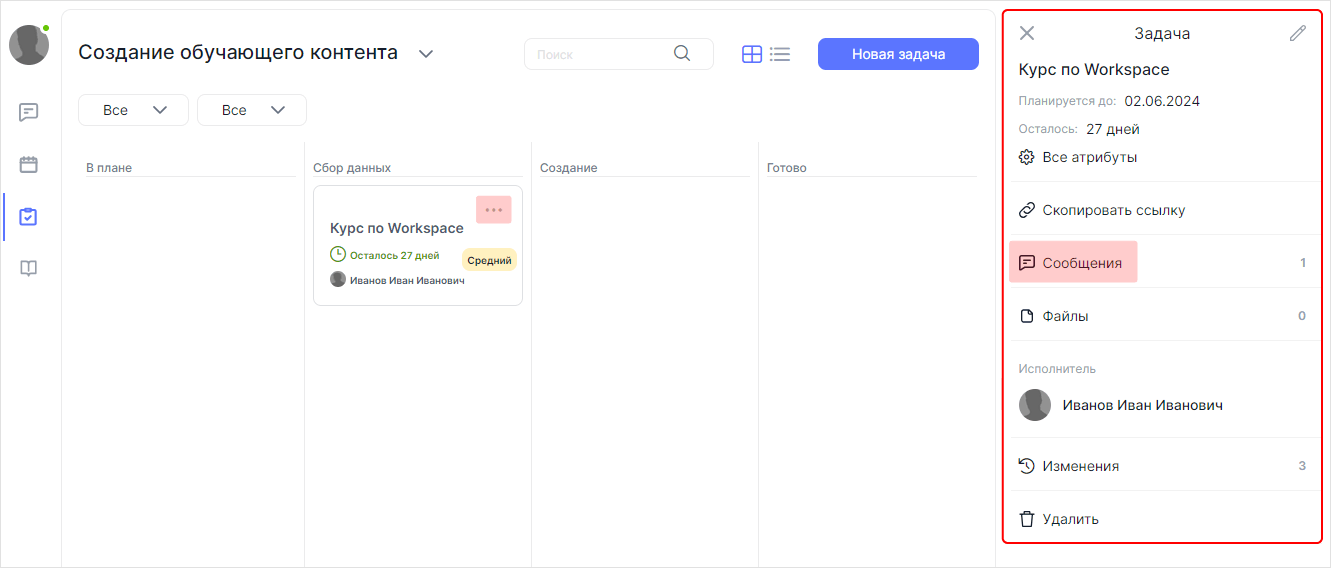Open Сообщения in the task panel
The width and height of the screenshot is (1331, 568).
pyautogui.click(x=1073, y=263)
